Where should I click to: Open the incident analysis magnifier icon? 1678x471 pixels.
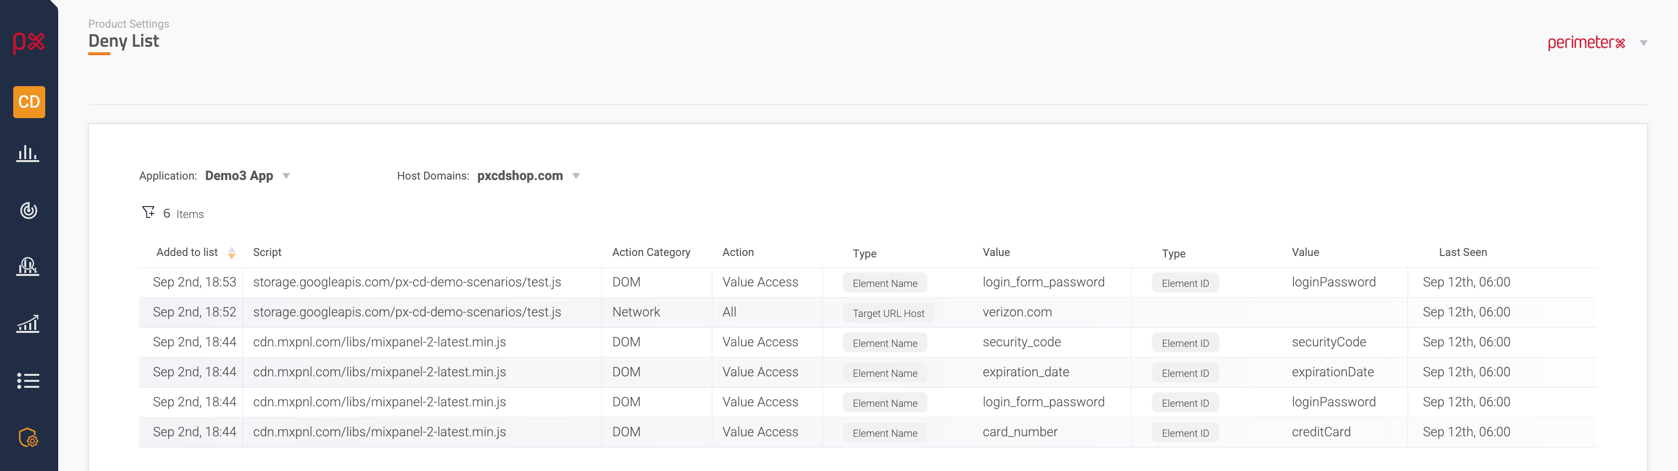pyautogui.click(x=28, y=267)
